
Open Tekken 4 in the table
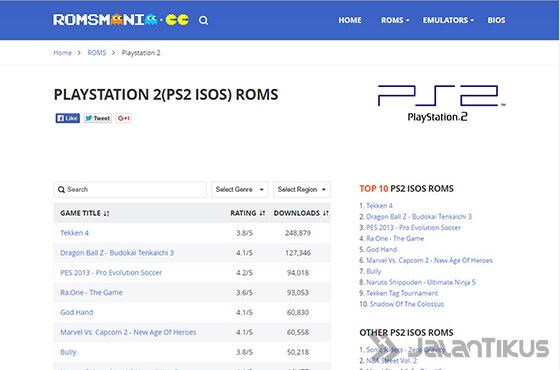click(74, 233)
